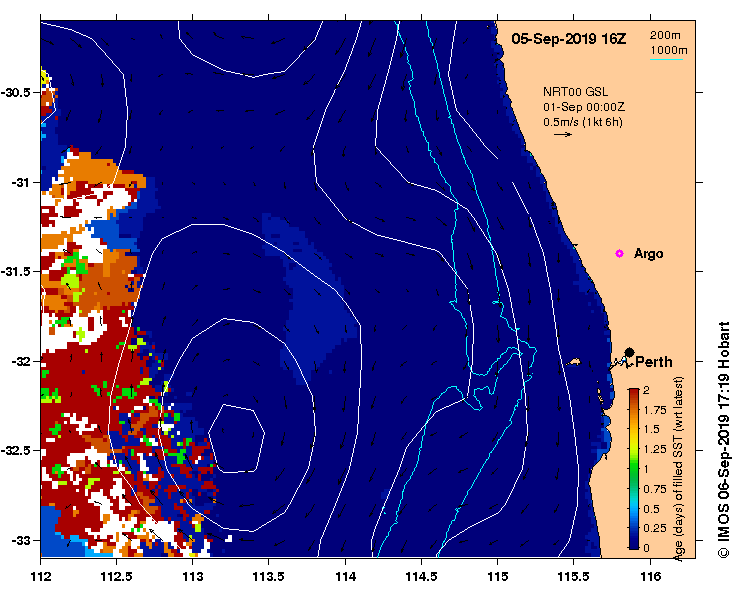Click the yellow patch near top-left corner
This screenshot has height=592, width=739.
click(x=45, y=77)
